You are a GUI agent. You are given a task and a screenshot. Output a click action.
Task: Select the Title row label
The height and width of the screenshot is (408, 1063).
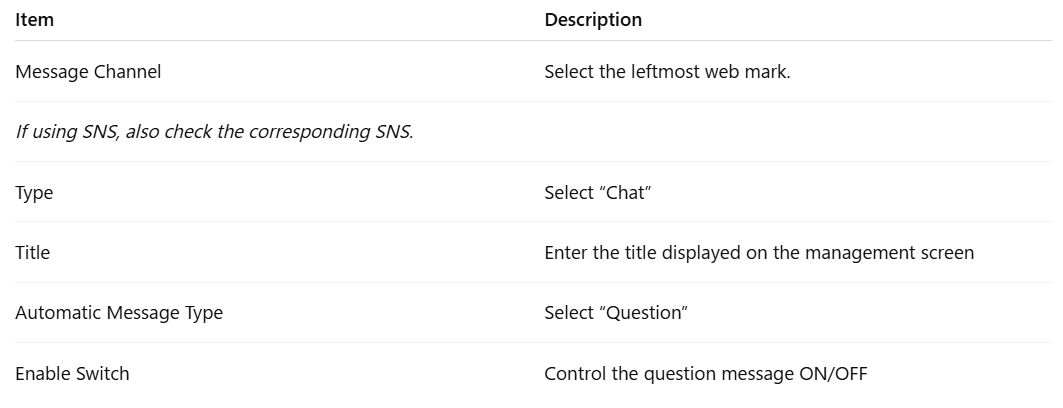coord(33,252)
